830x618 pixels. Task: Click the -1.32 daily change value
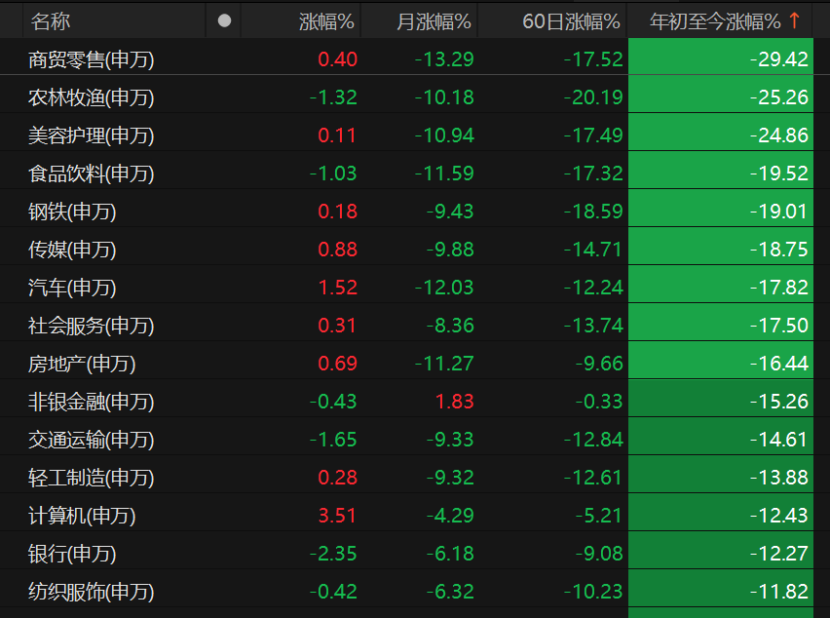(x=333, y=97)
